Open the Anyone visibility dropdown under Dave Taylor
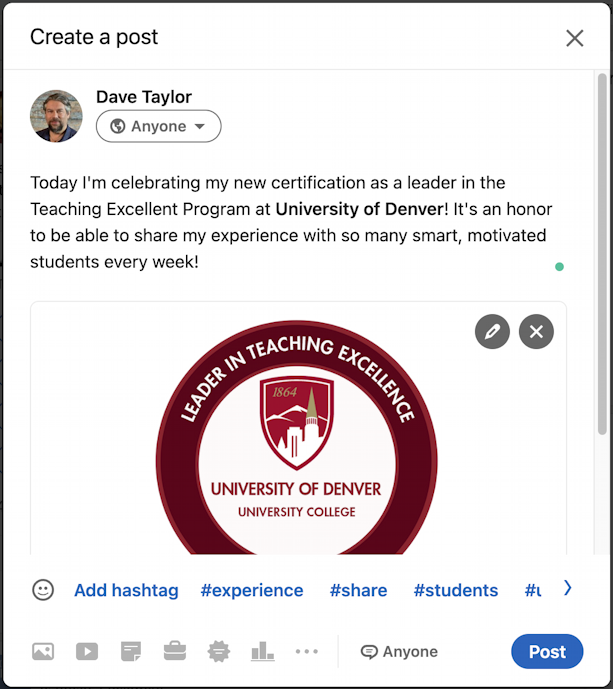The height and width of the screenshot is (689, 613). 159,126
